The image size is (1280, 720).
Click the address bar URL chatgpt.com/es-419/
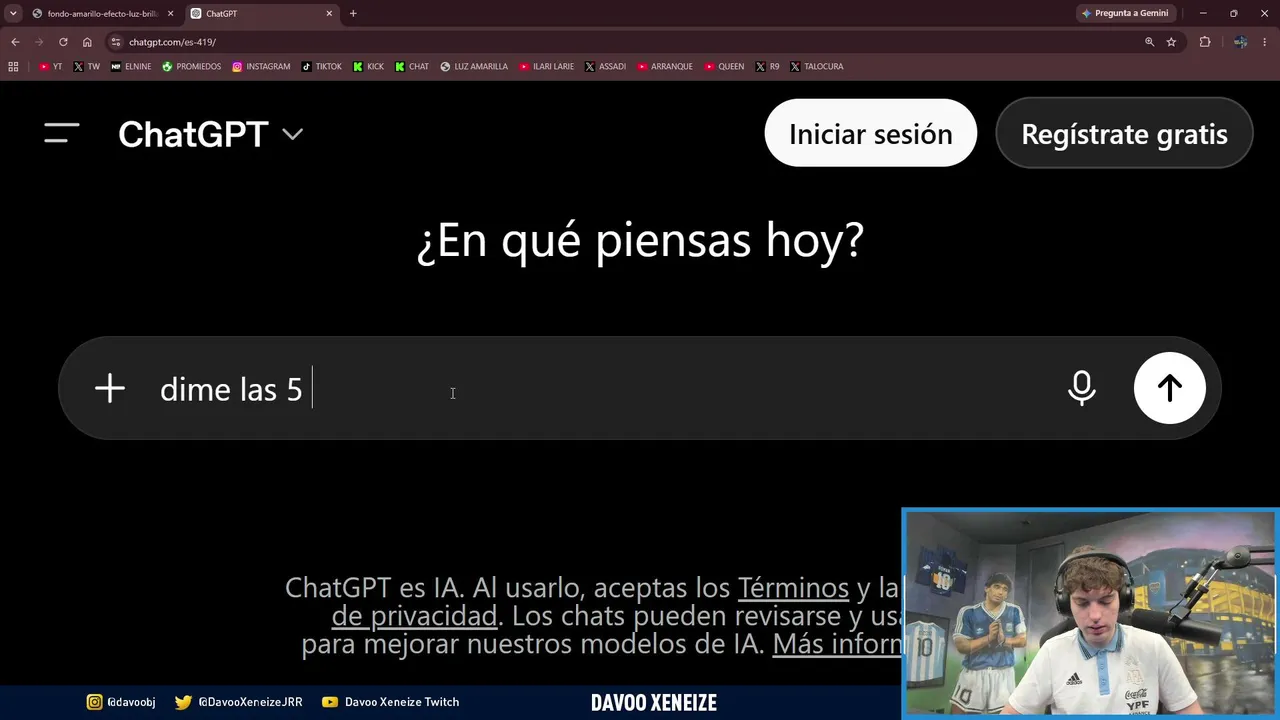click(172, 42)
